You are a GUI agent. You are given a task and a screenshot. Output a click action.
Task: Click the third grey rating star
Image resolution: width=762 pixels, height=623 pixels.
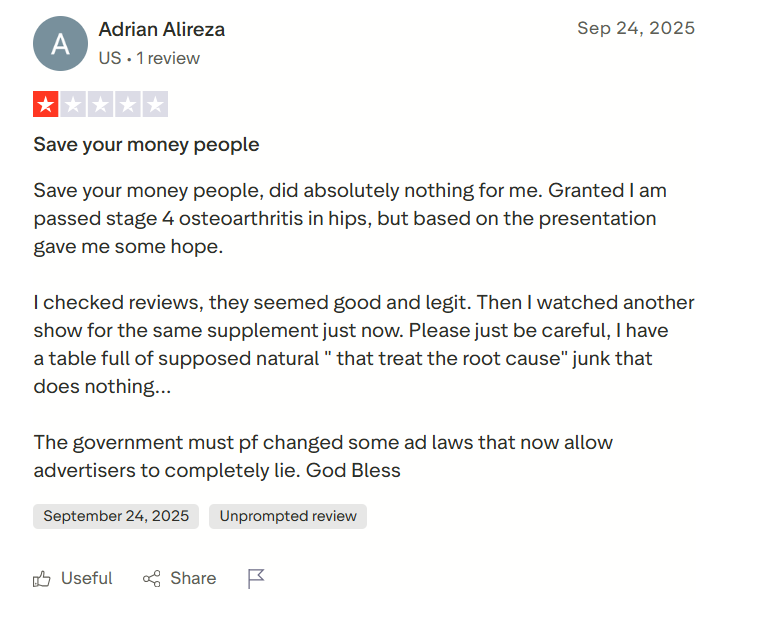pos(100,104)
